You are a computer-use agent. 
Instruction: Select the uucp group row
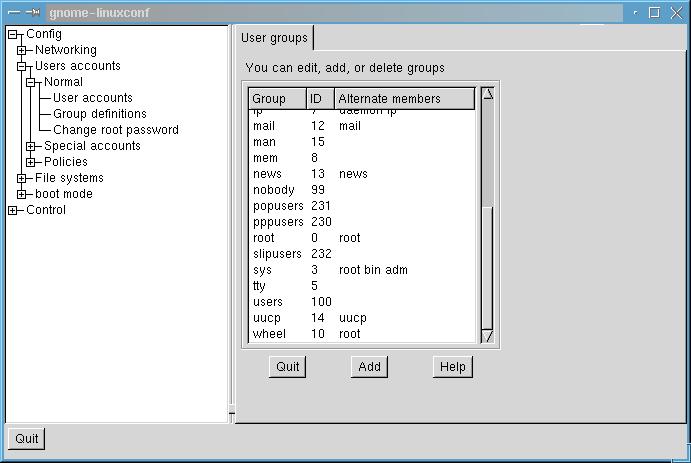coord(362,318)
